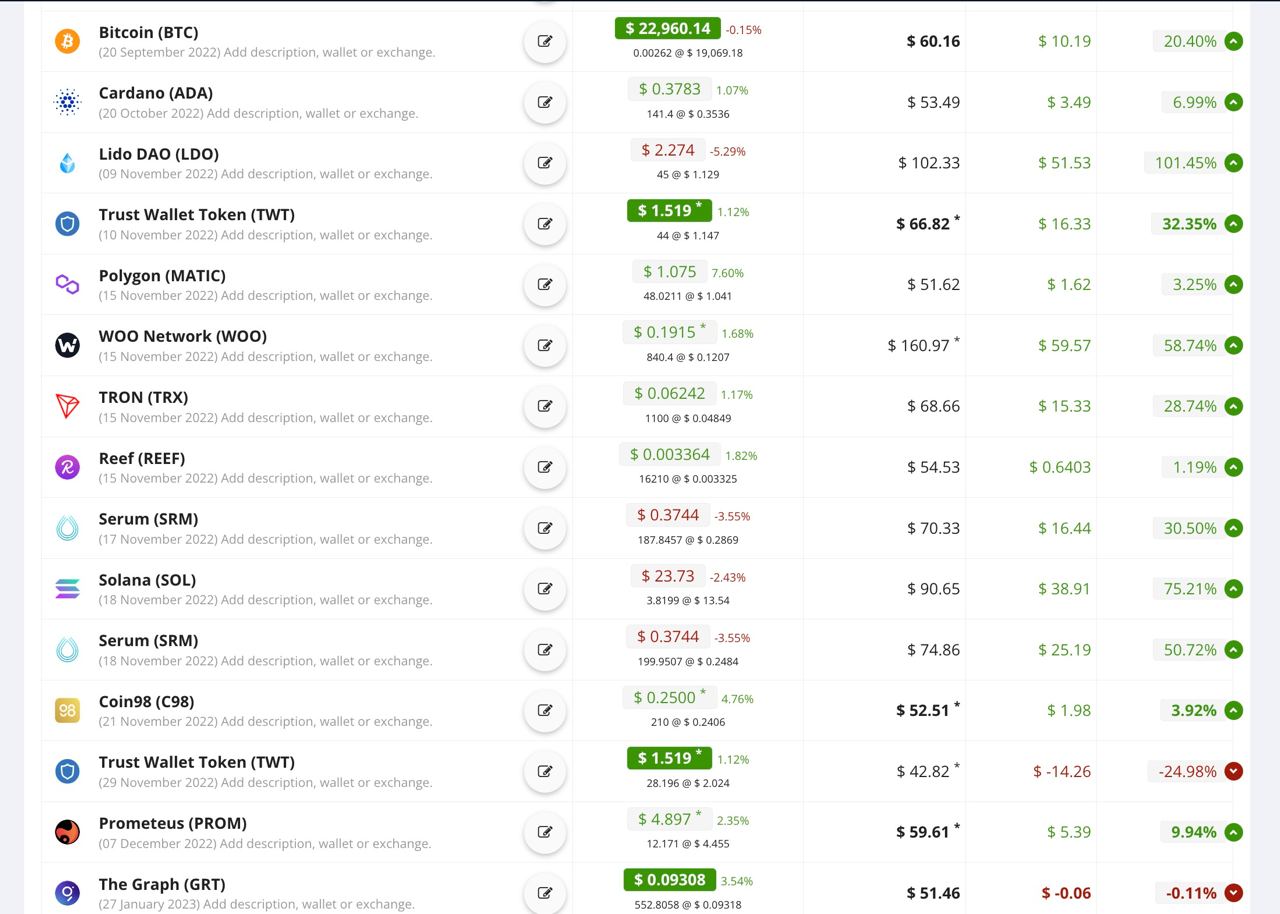Image resolution: width=1280 pixels, height=914 pixels.
Task: Click Bitcoin holdings value $ 60.16
Action: pyautogui.click(x=933, y=41)
